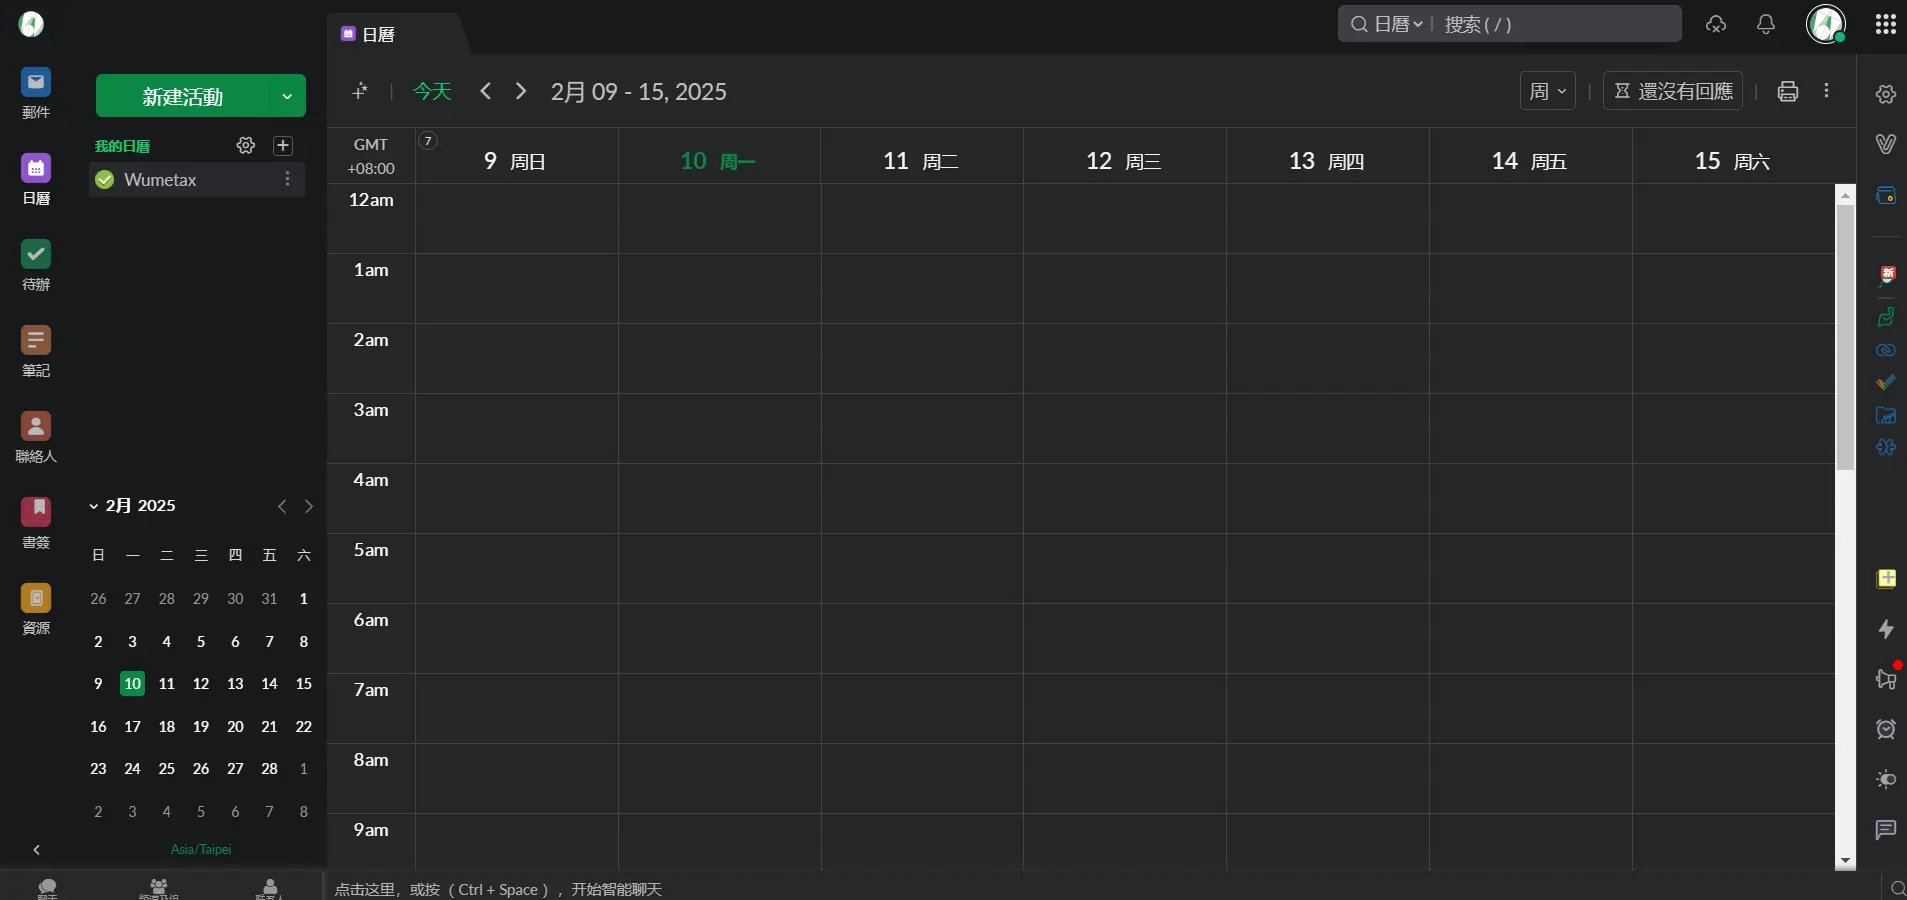The image size is (1907, 900).
Task: Open calendar settings gear beside 我的日曆
Action: pos(245,146)
